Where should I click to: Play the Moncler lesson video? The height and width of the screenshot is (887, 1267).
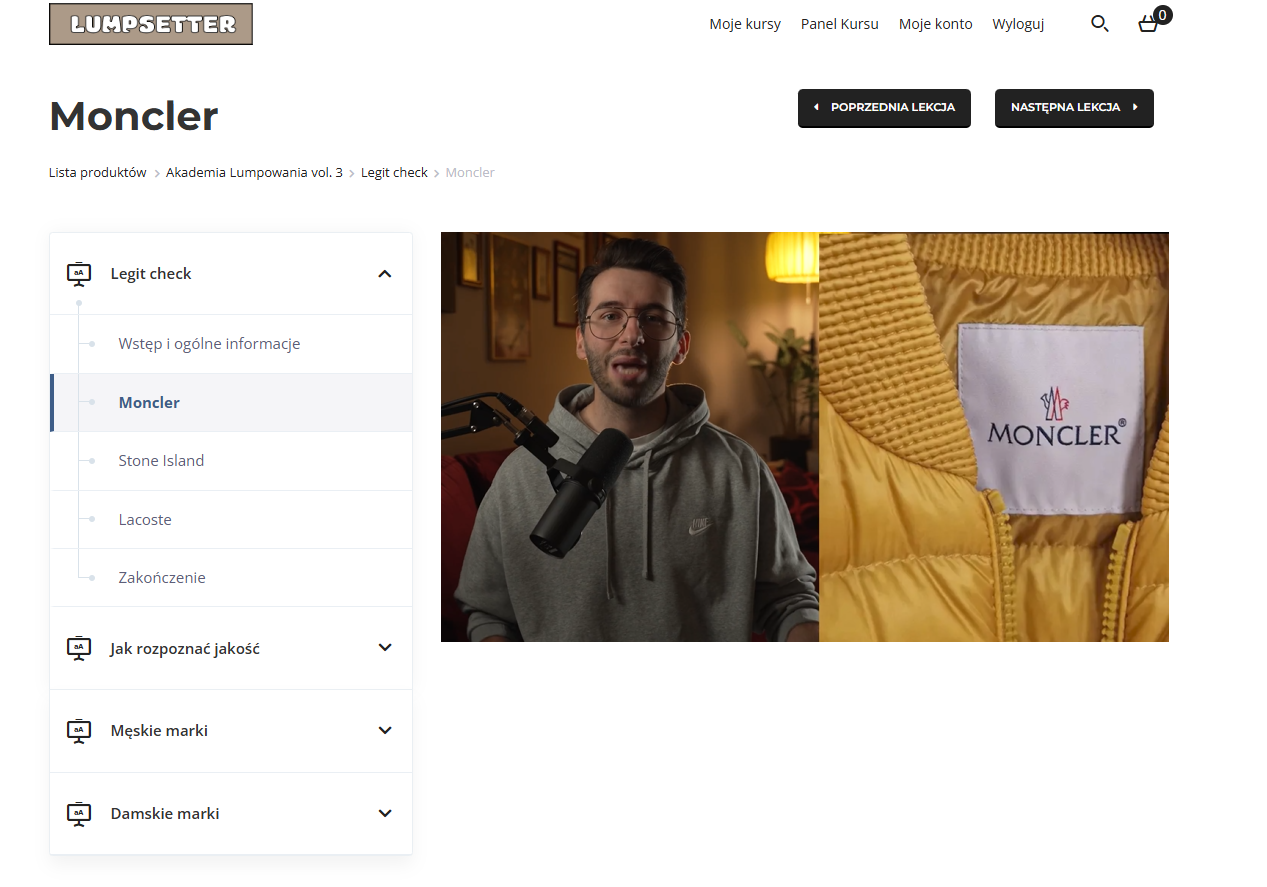[x=804, y=437]
